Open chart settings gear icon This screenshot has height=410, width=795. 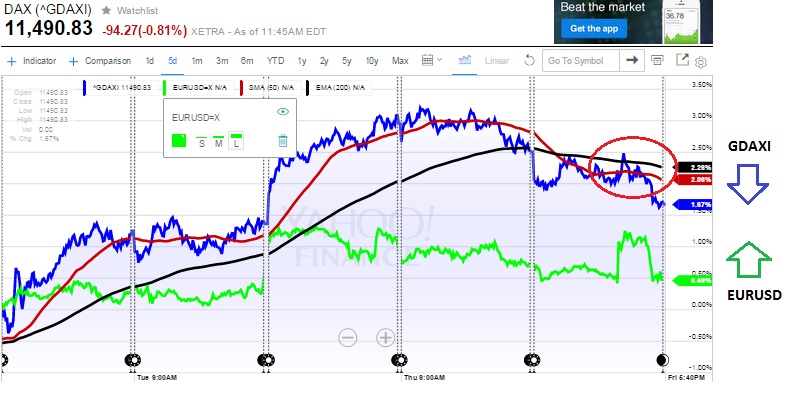701,63
